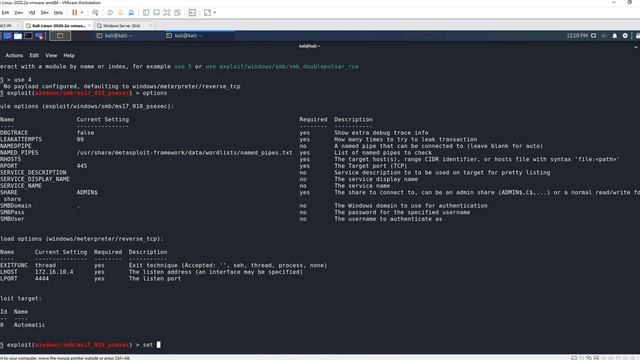Screen dimensions: 640x360
Task: Open the VMware View menu
Action: [19, 13]
